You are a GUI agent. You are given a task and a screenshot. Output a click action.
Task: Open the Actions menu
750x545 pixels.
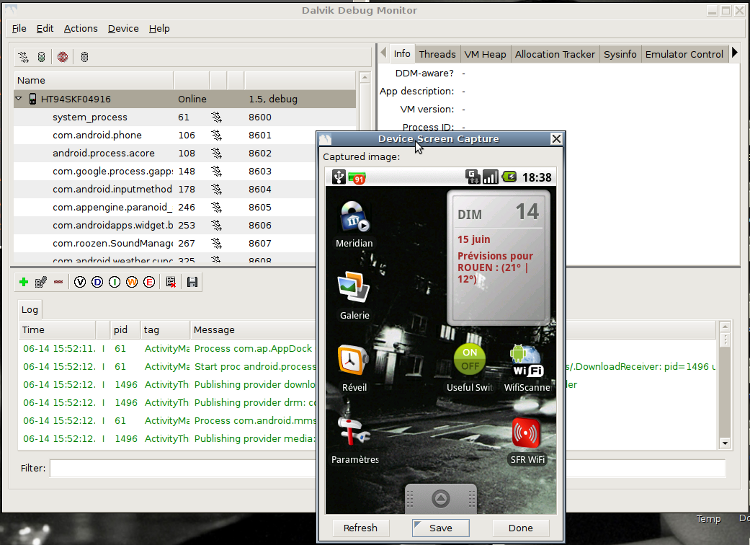pos(81,29)
